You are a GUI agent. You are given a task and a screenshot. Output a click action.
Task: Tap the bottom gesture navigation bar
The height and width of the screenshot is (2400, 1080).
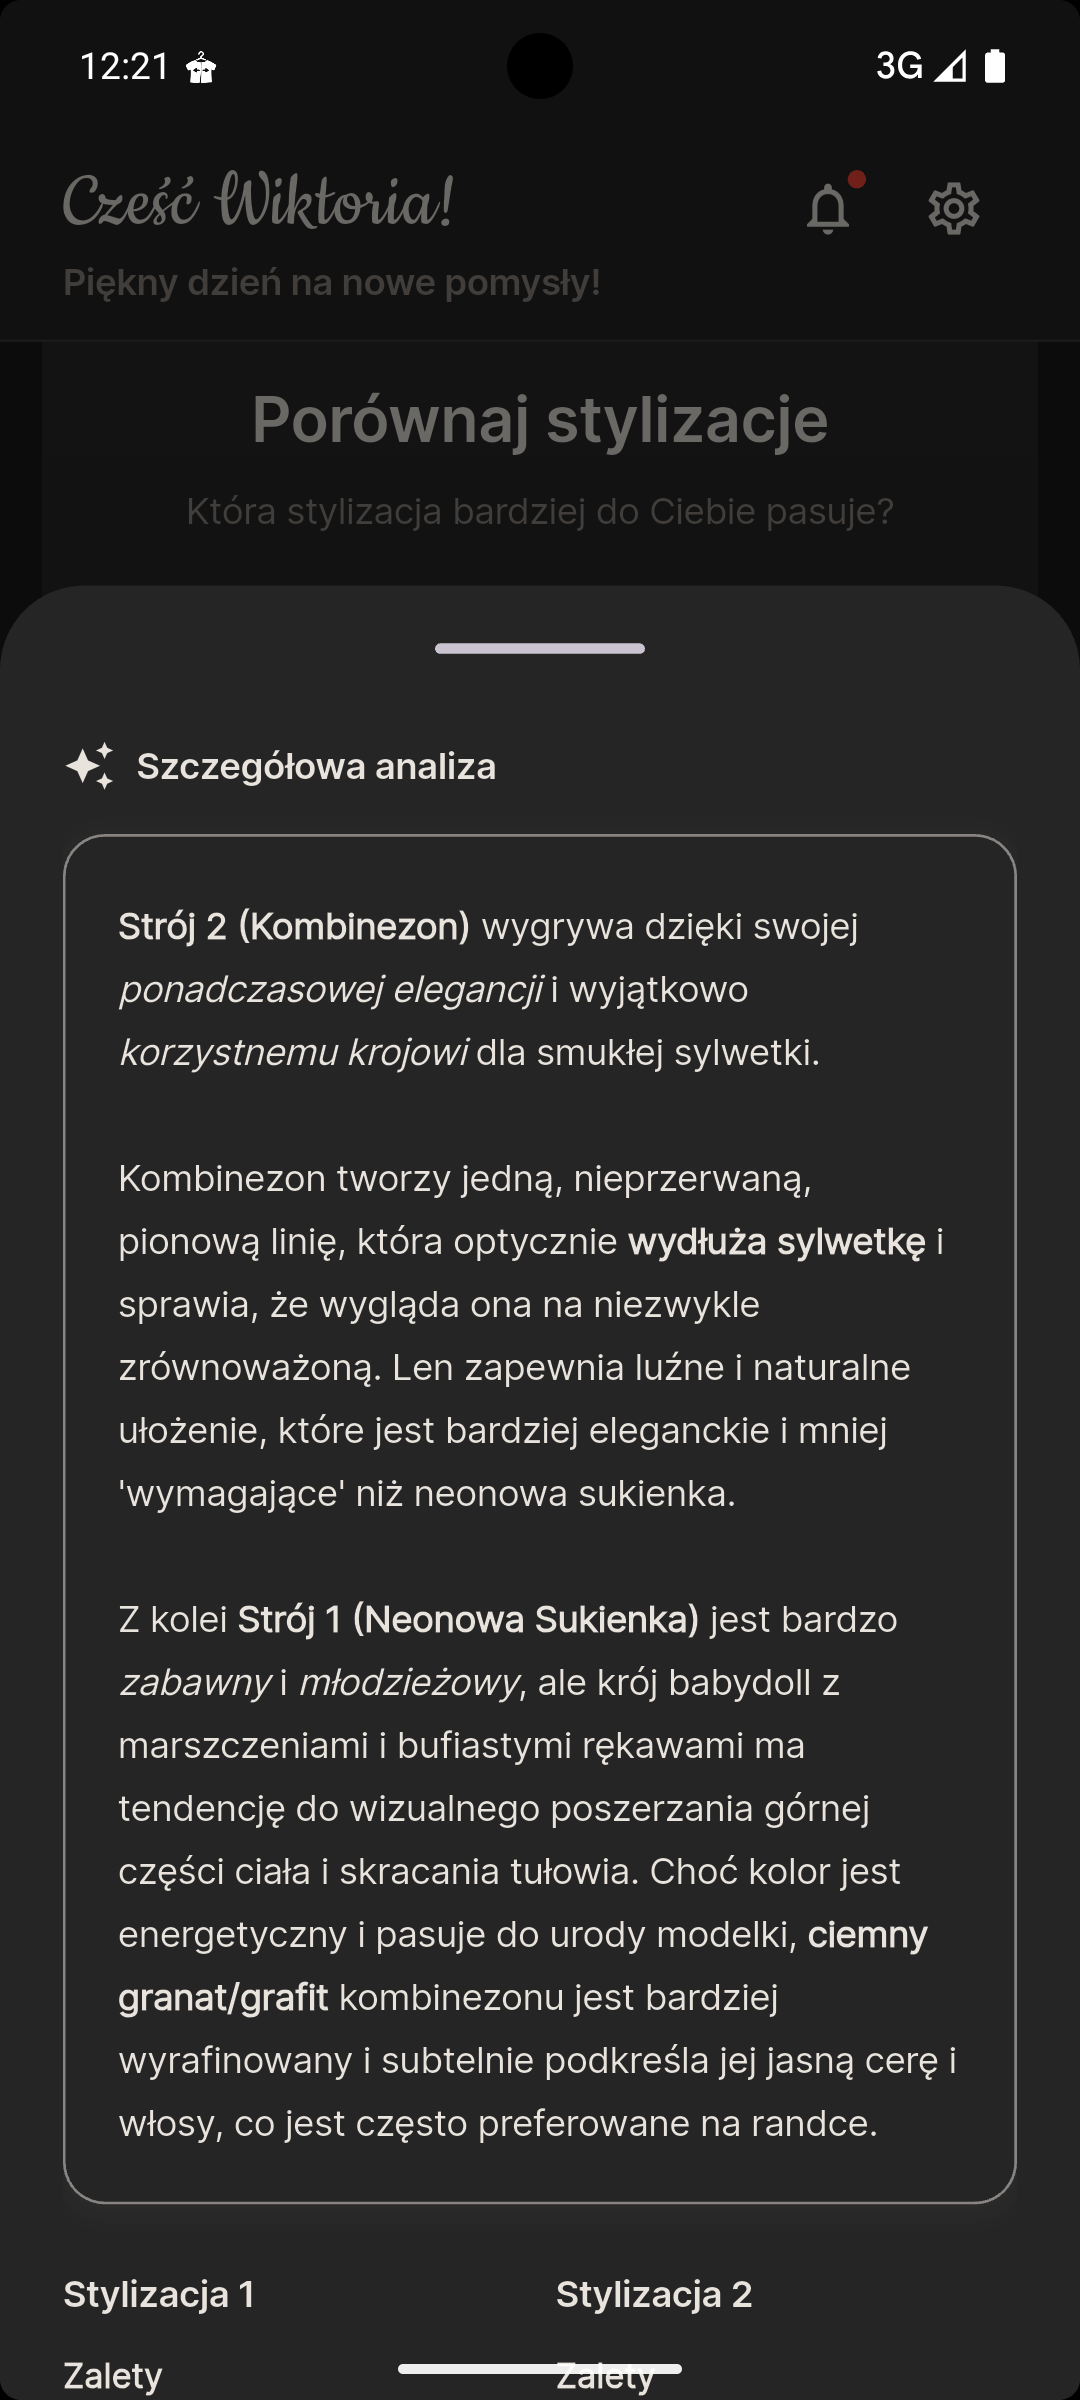coord(540,2370)
